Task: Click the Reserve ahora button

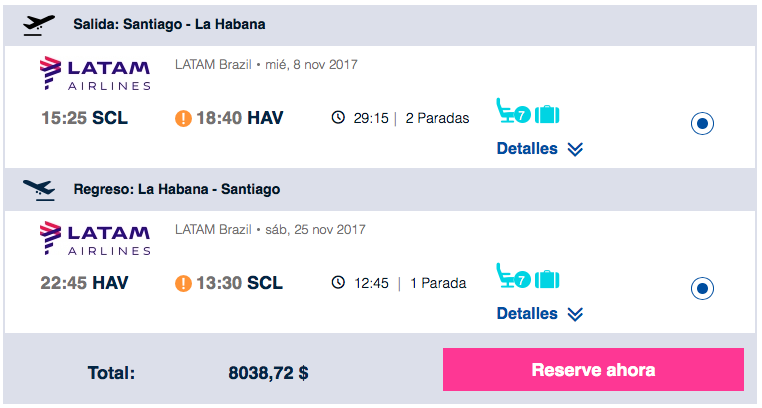Action: tap(593, 370)
